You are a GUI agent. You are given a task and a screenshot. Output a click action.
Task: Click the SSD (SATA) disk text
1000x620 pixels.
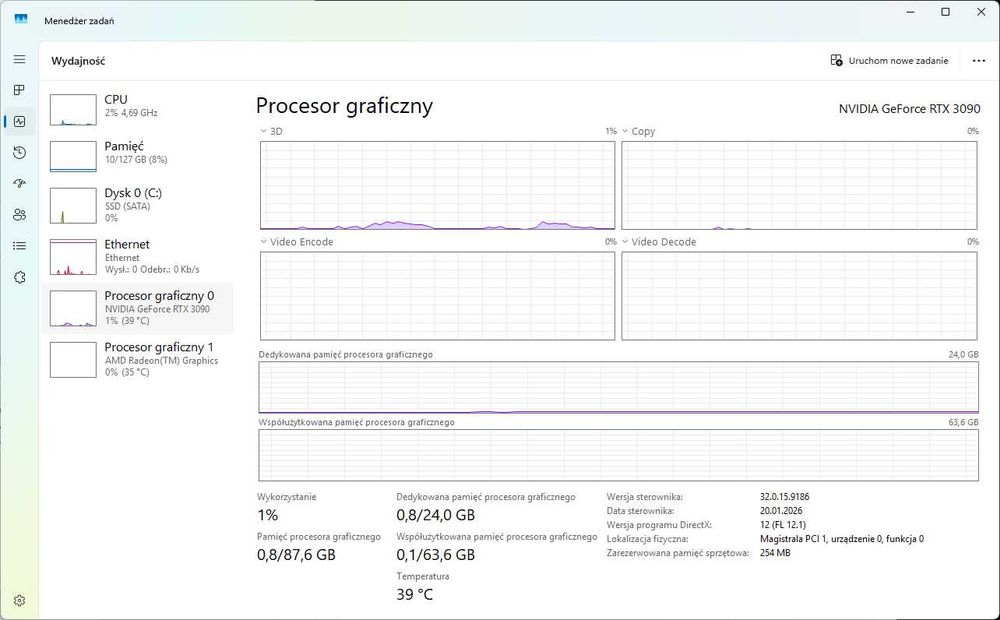point(128,206)
